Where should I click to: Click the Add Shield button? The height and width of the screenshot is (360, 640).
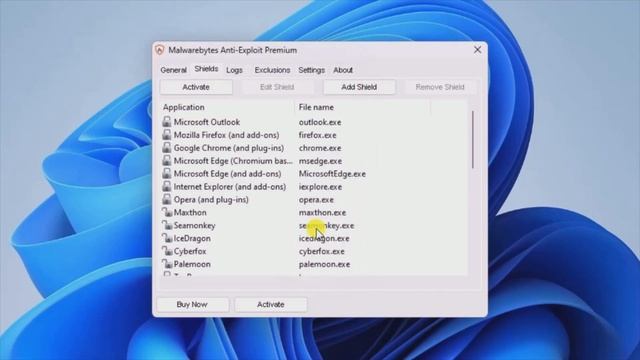(x=359, y=87)
